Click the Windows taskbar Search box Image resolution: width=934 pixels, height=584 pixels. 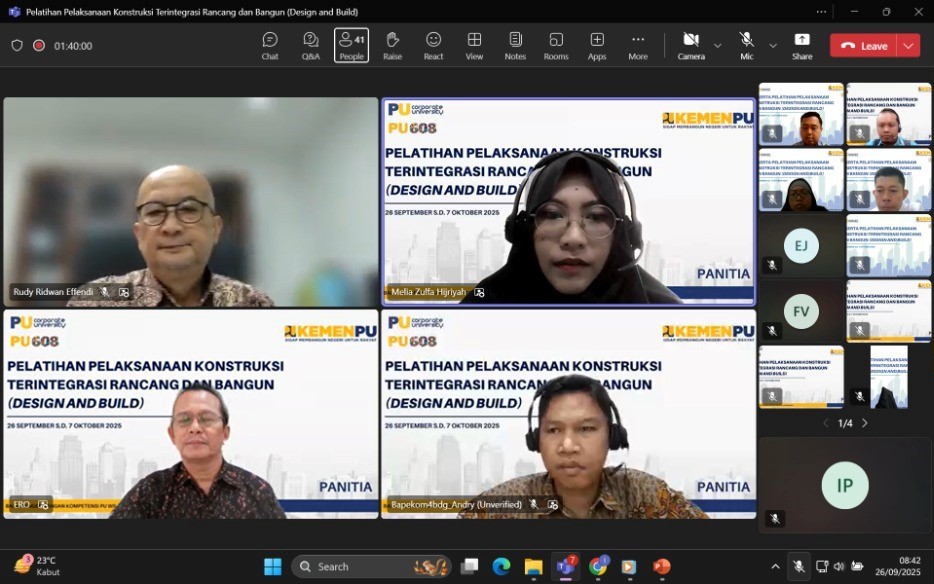(370, 566)
